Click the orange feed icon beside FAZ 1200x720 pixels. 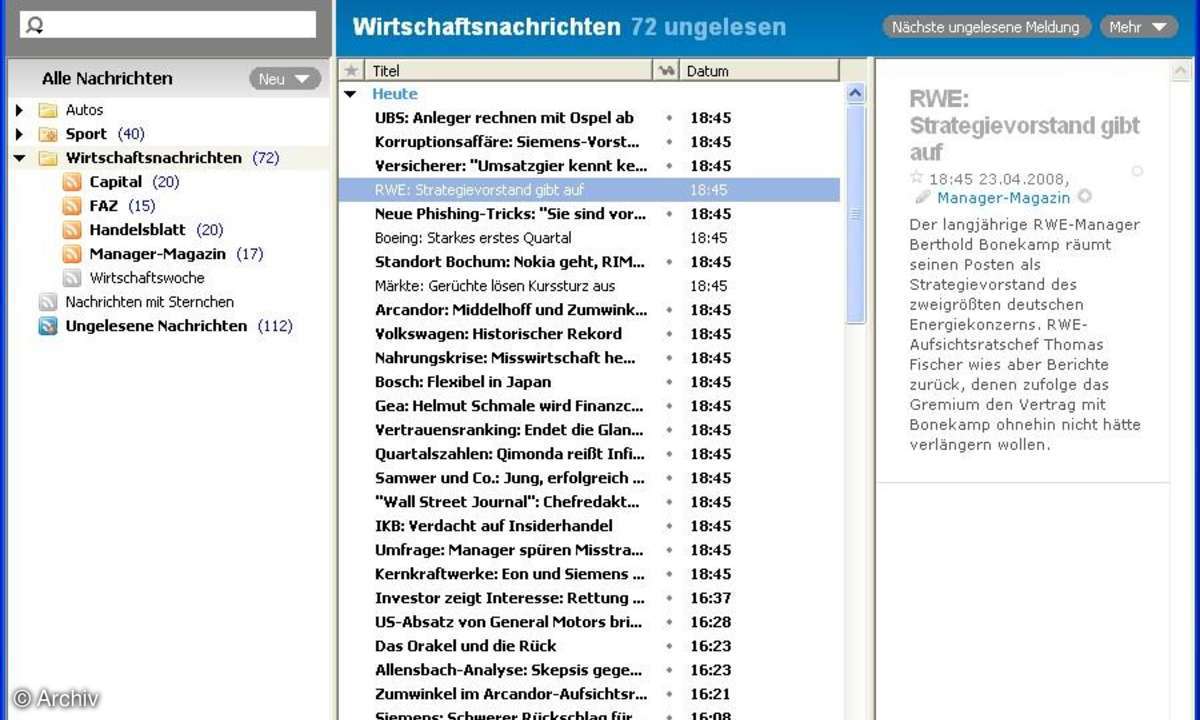72,206
